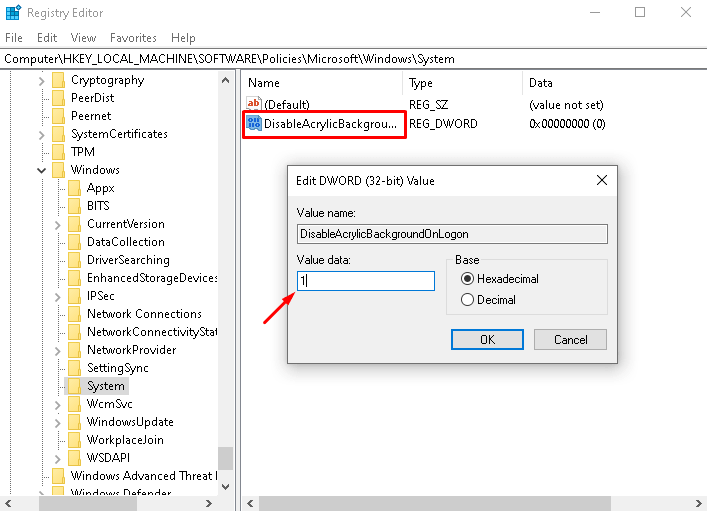
Task: Click the (Default) string value icon
Action: tap(254, 104)
